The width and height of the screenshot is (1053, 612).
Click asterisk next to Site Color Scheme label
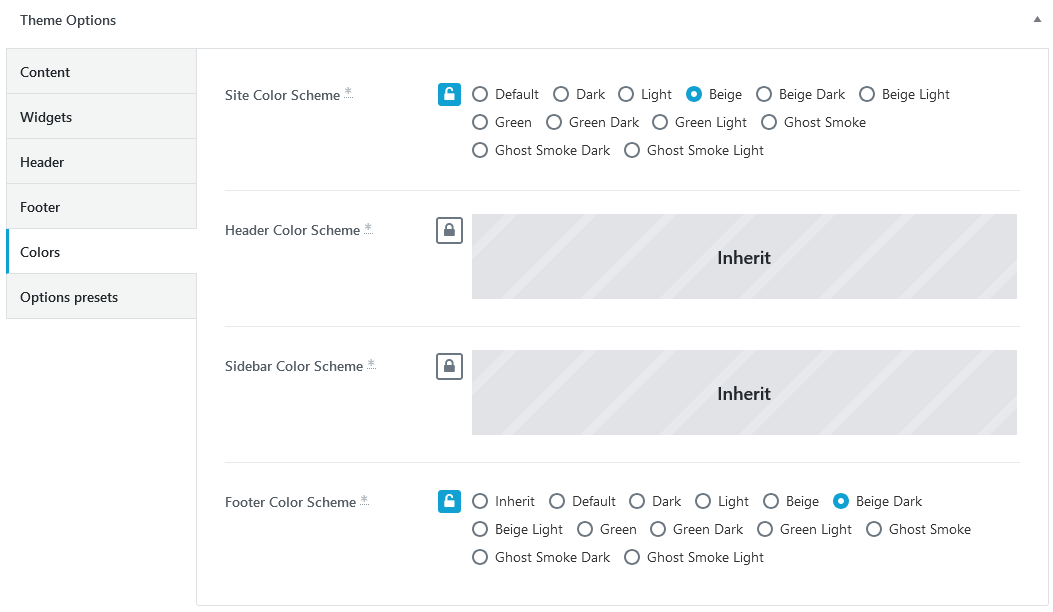pyautogui.click(x=349, y=93)
